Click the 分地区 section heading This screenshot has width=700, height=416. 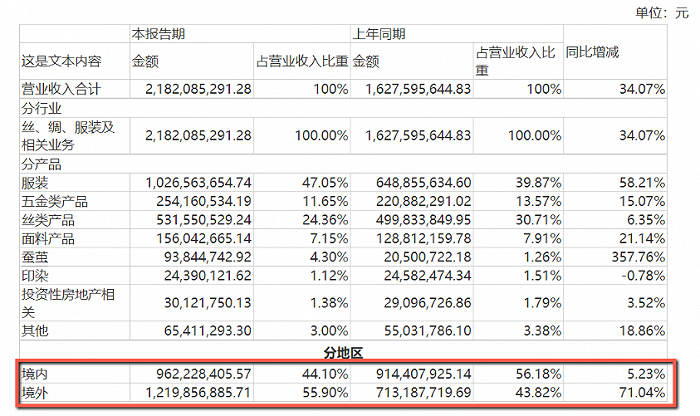pyautogui.click(x=343, y=353)
